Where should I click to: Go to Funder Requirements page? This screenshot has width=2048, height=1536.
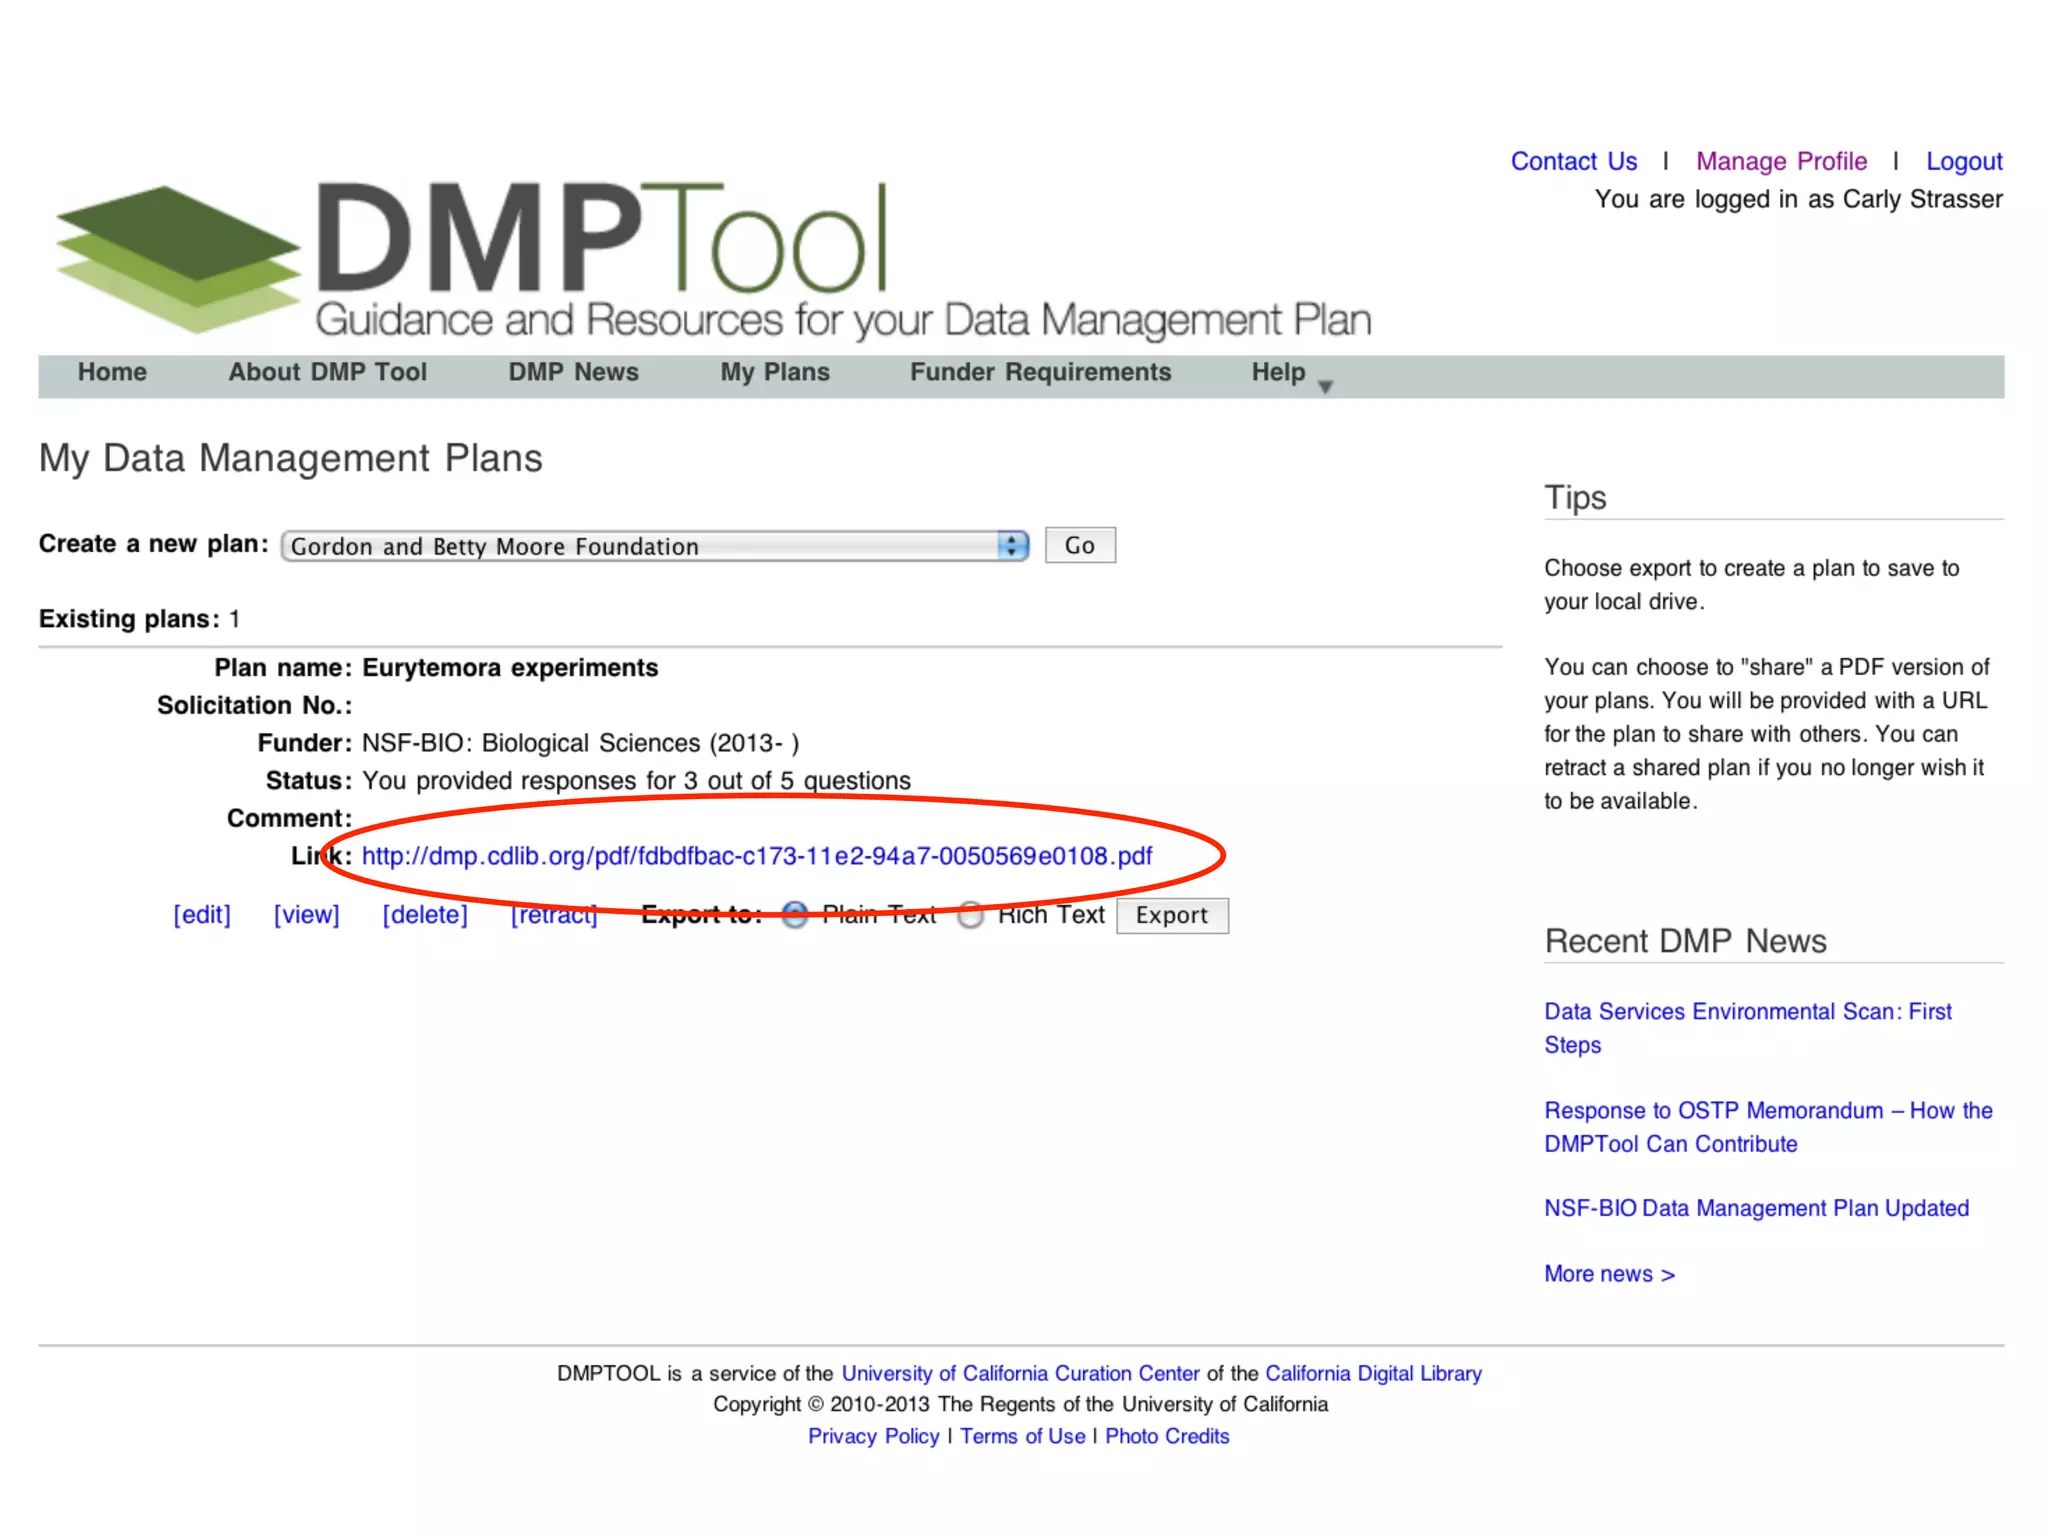click(1040, 372)
